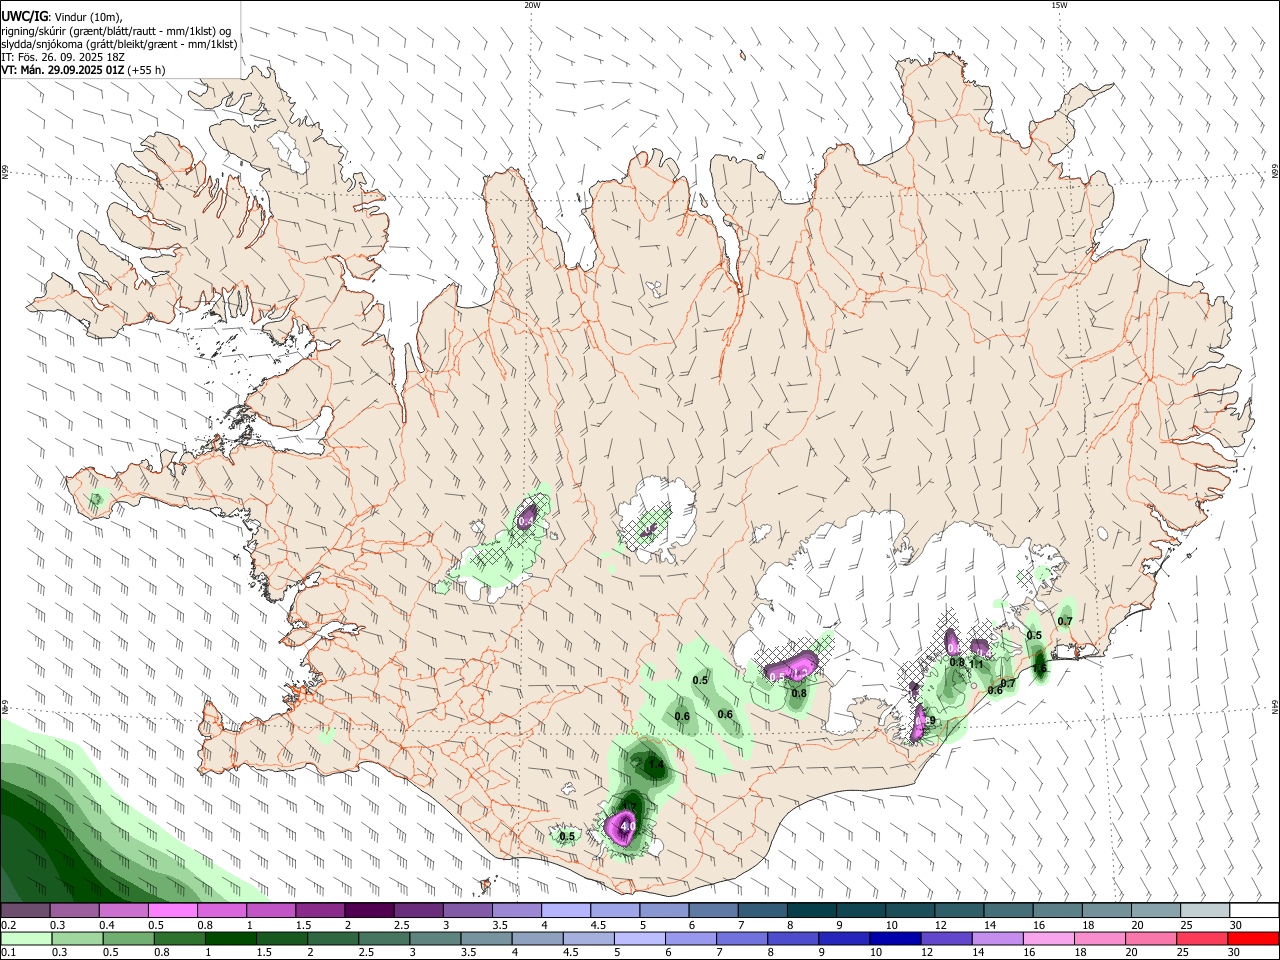Image resolution: width=1280 pixels, height=960 pixels.
Task: Click the '0.8' value south of the glacier
Action: click(799, 693)
